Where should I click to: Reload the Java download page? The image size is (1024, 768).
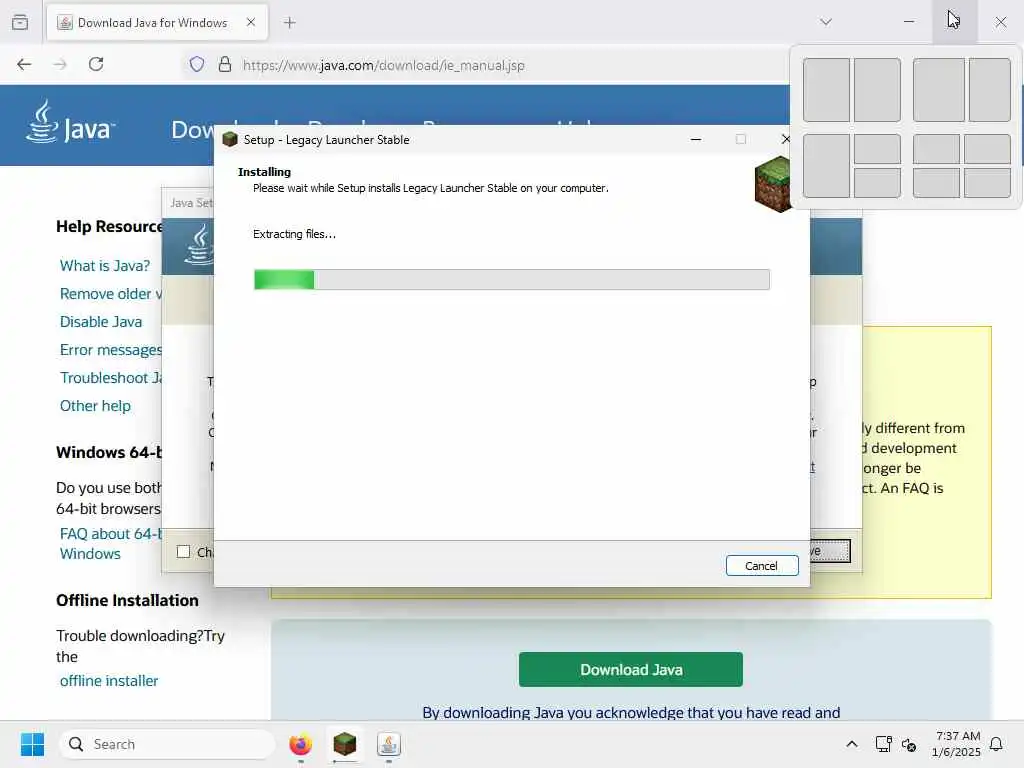pos(96,64)
